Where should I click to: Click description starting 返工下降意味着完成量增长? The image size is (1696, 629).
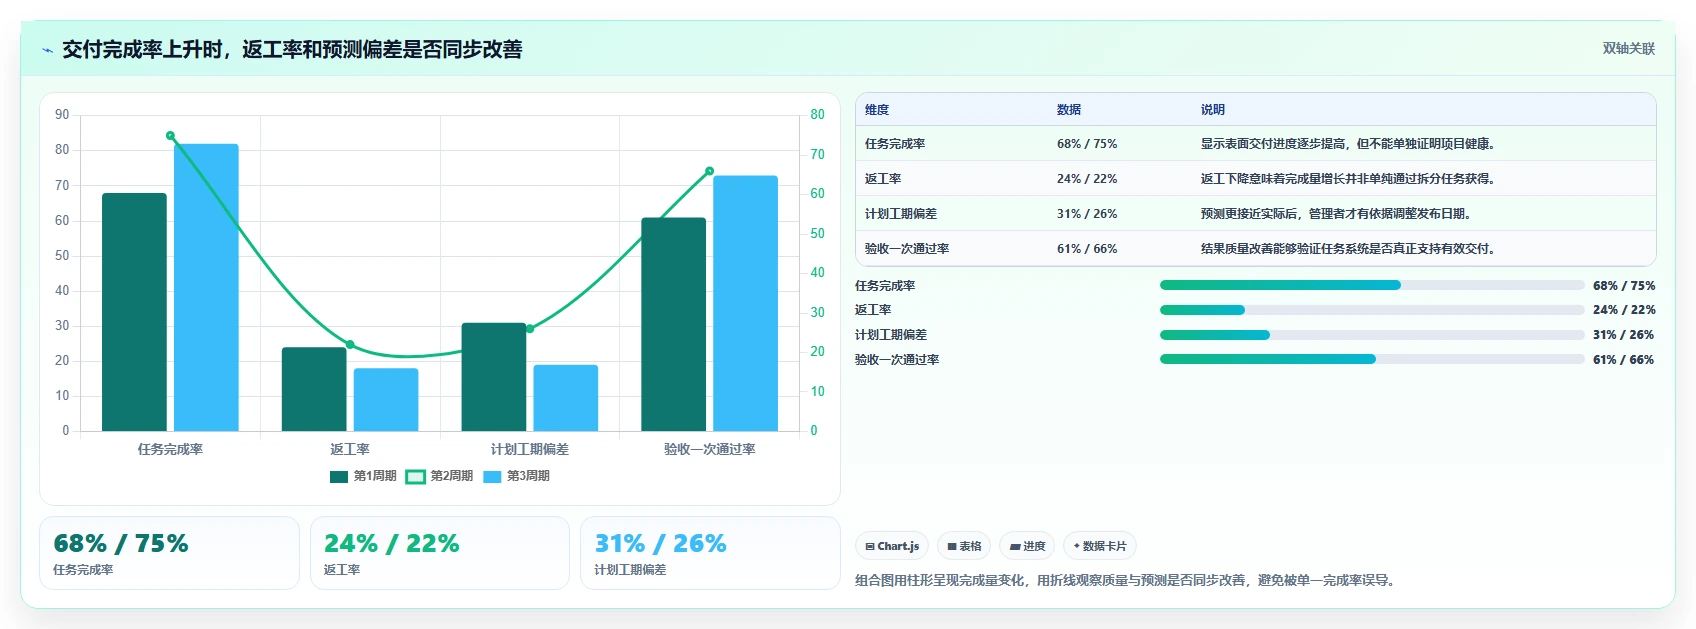point(1348,179)
